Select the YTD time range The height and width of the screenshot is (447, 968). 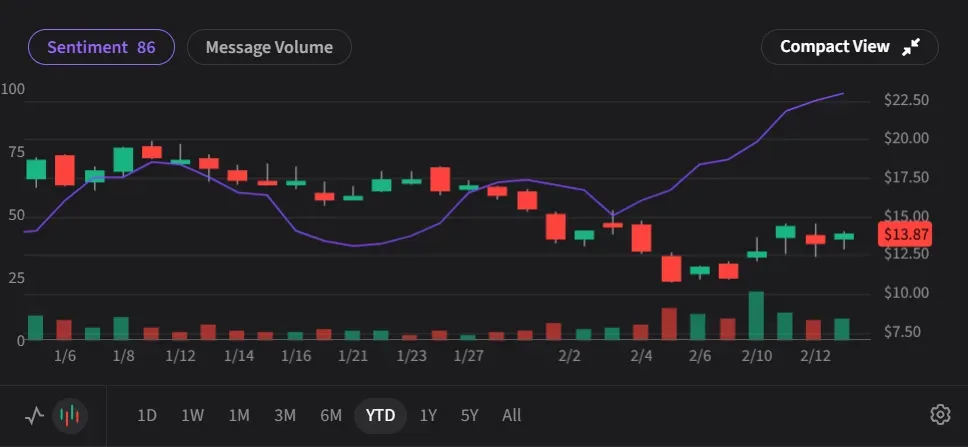[380, 415]
